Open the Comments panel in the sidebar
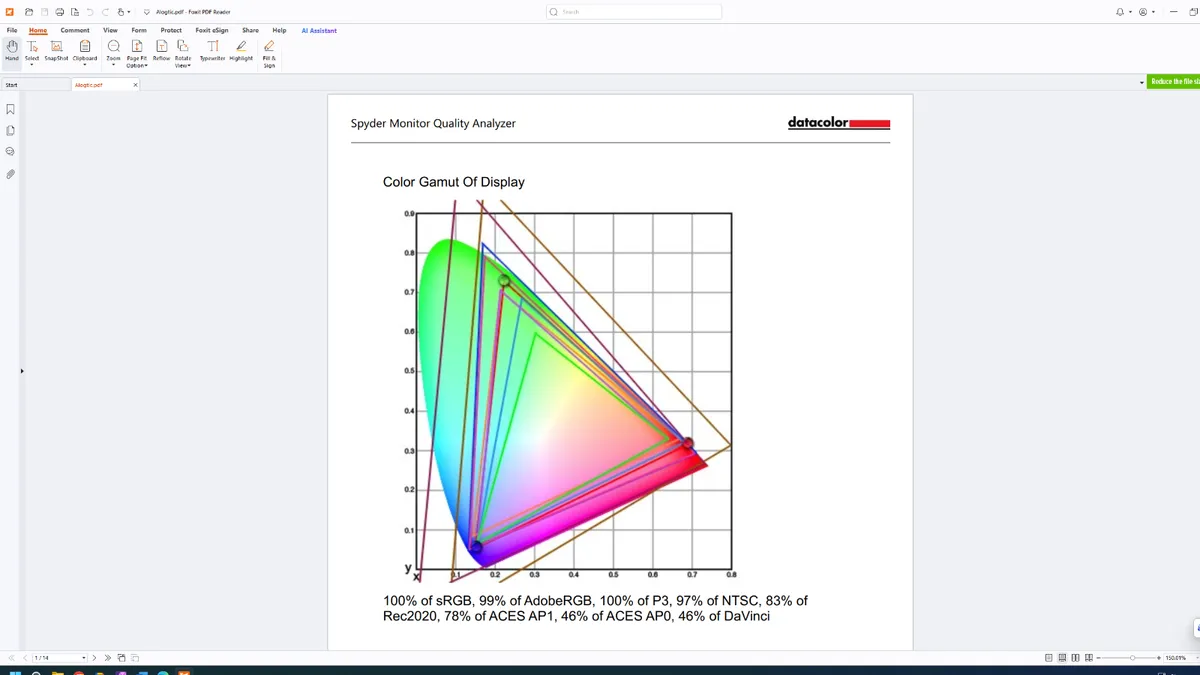 [x=10, y=151]
